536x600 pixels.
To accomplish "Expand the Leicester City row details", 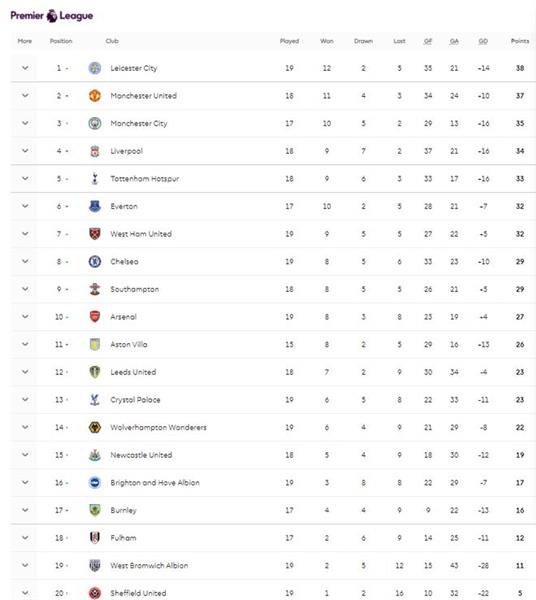I will coord(25,68).
